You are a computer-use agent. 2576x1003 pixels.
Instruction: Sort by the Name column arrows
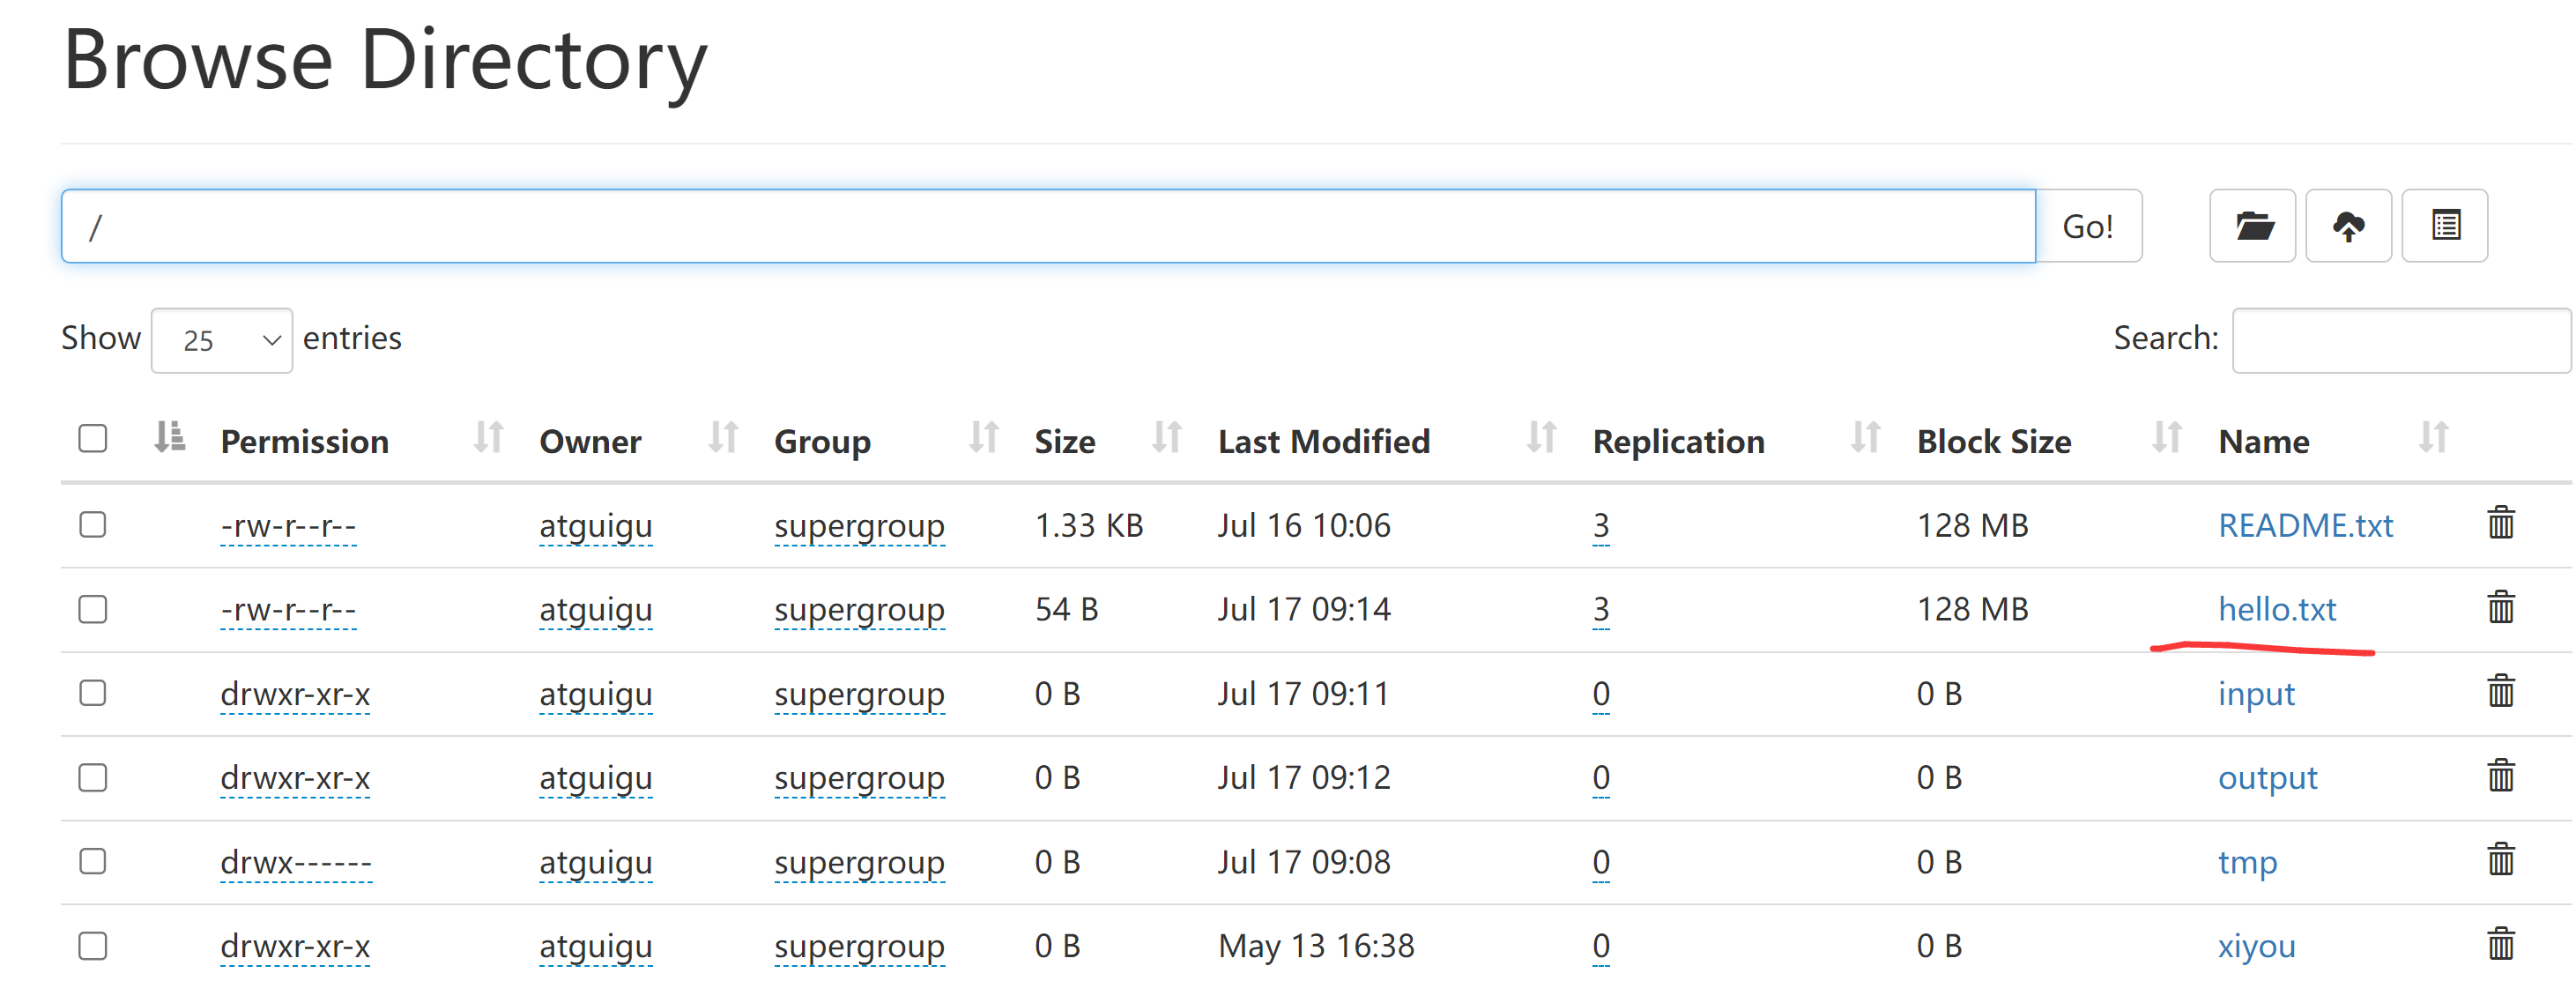pyautogui.click(x=2434, y=438)
